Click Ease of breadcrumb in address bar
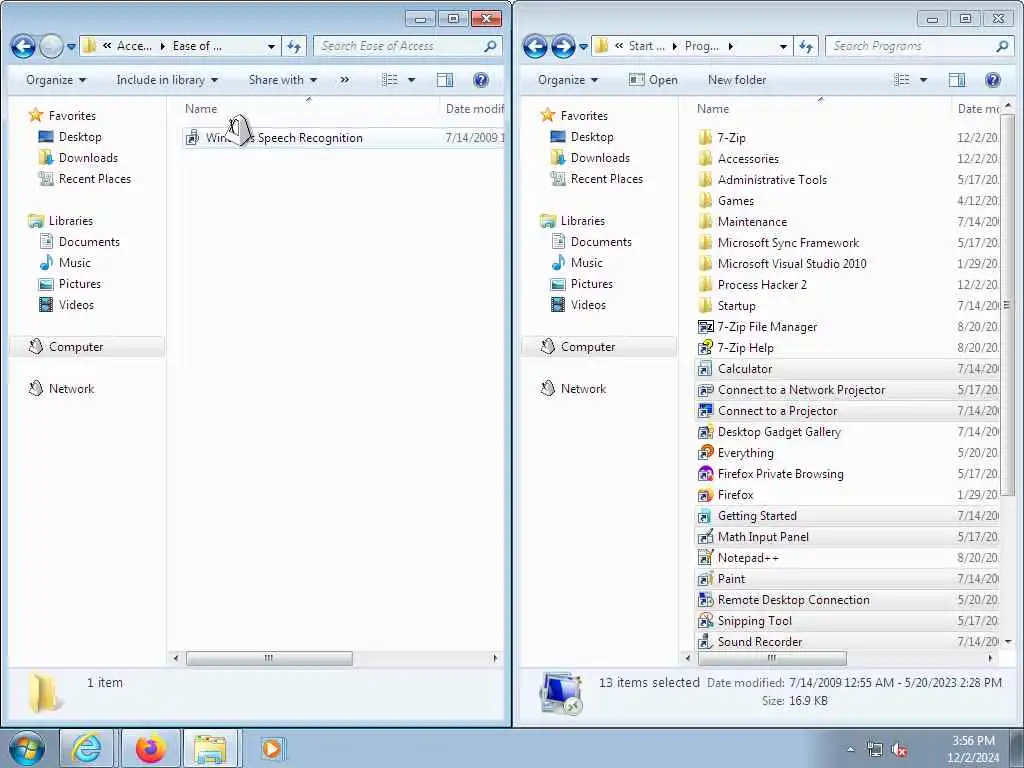 [197, 46]
